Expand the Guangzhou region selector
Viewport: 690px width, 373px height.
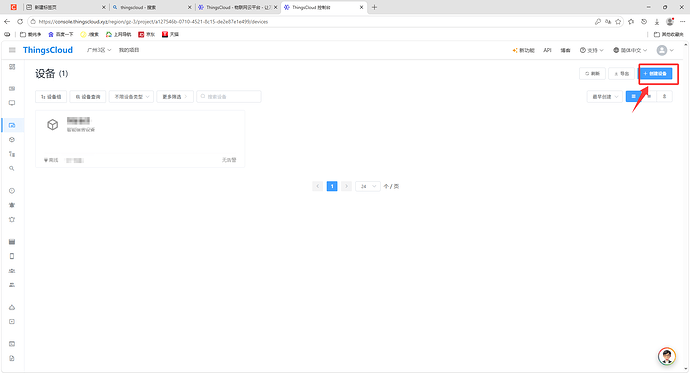(99, 50)
